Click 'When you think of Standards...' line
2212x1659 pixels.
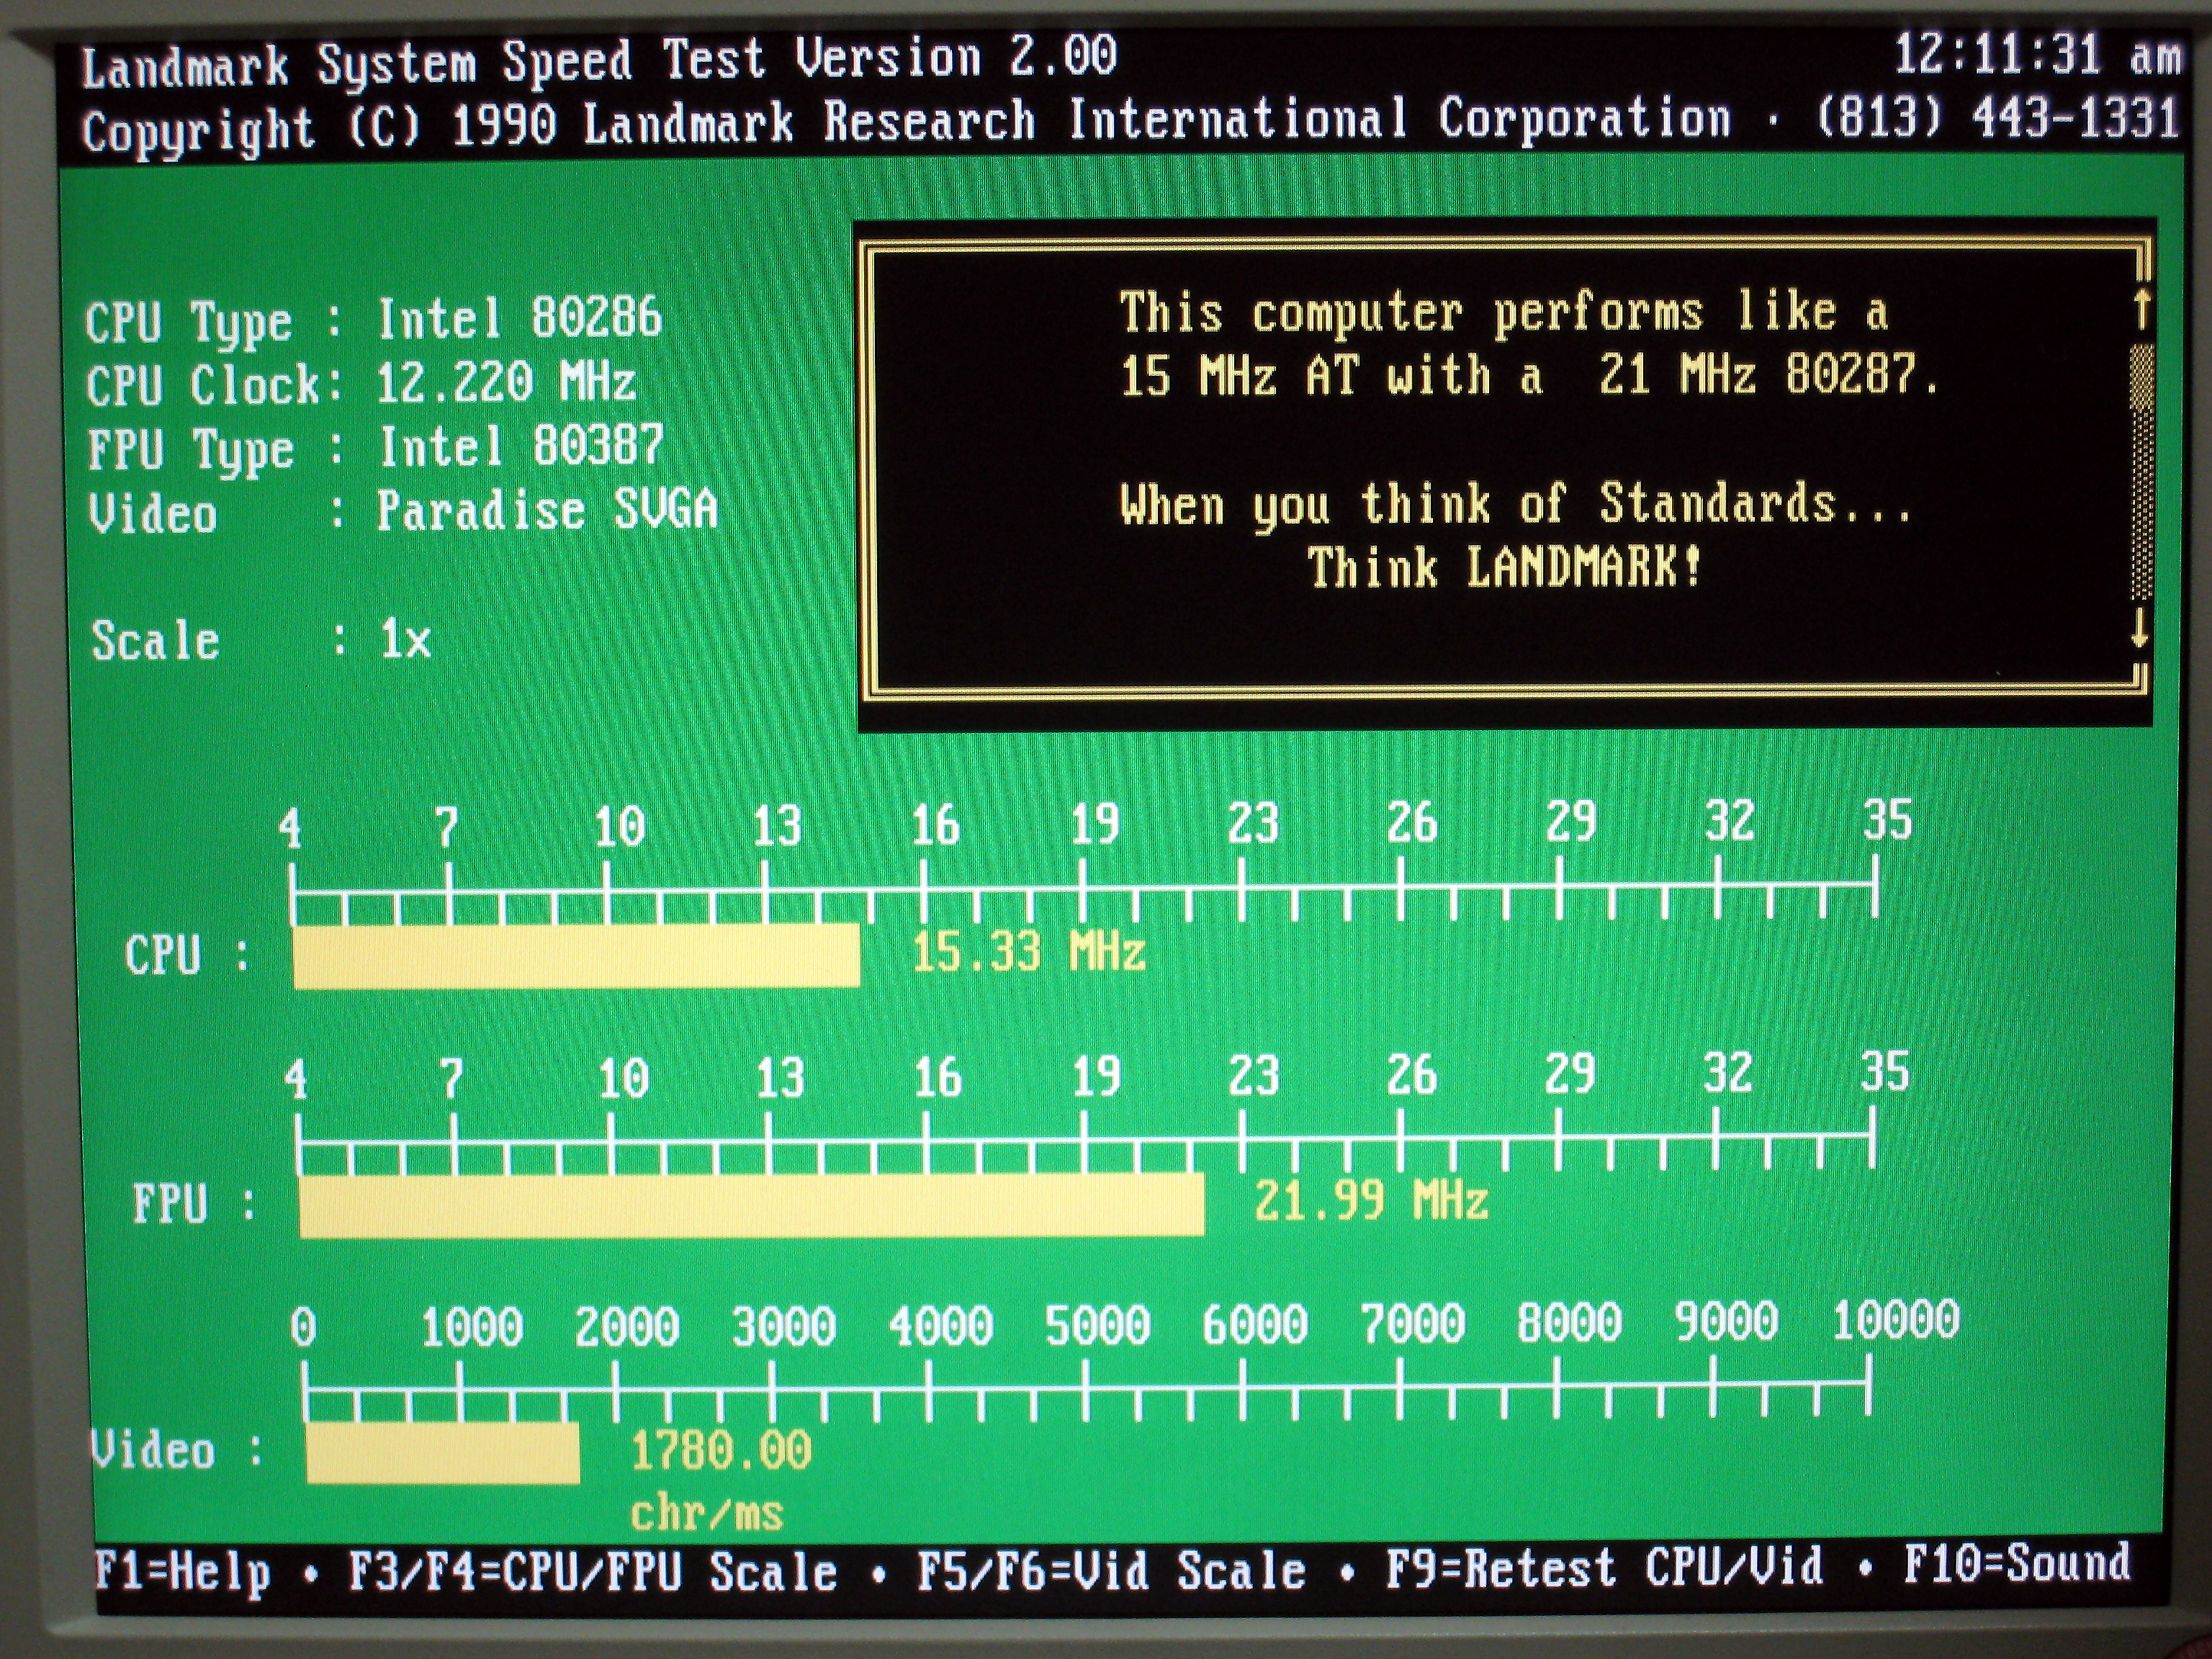1514,503
